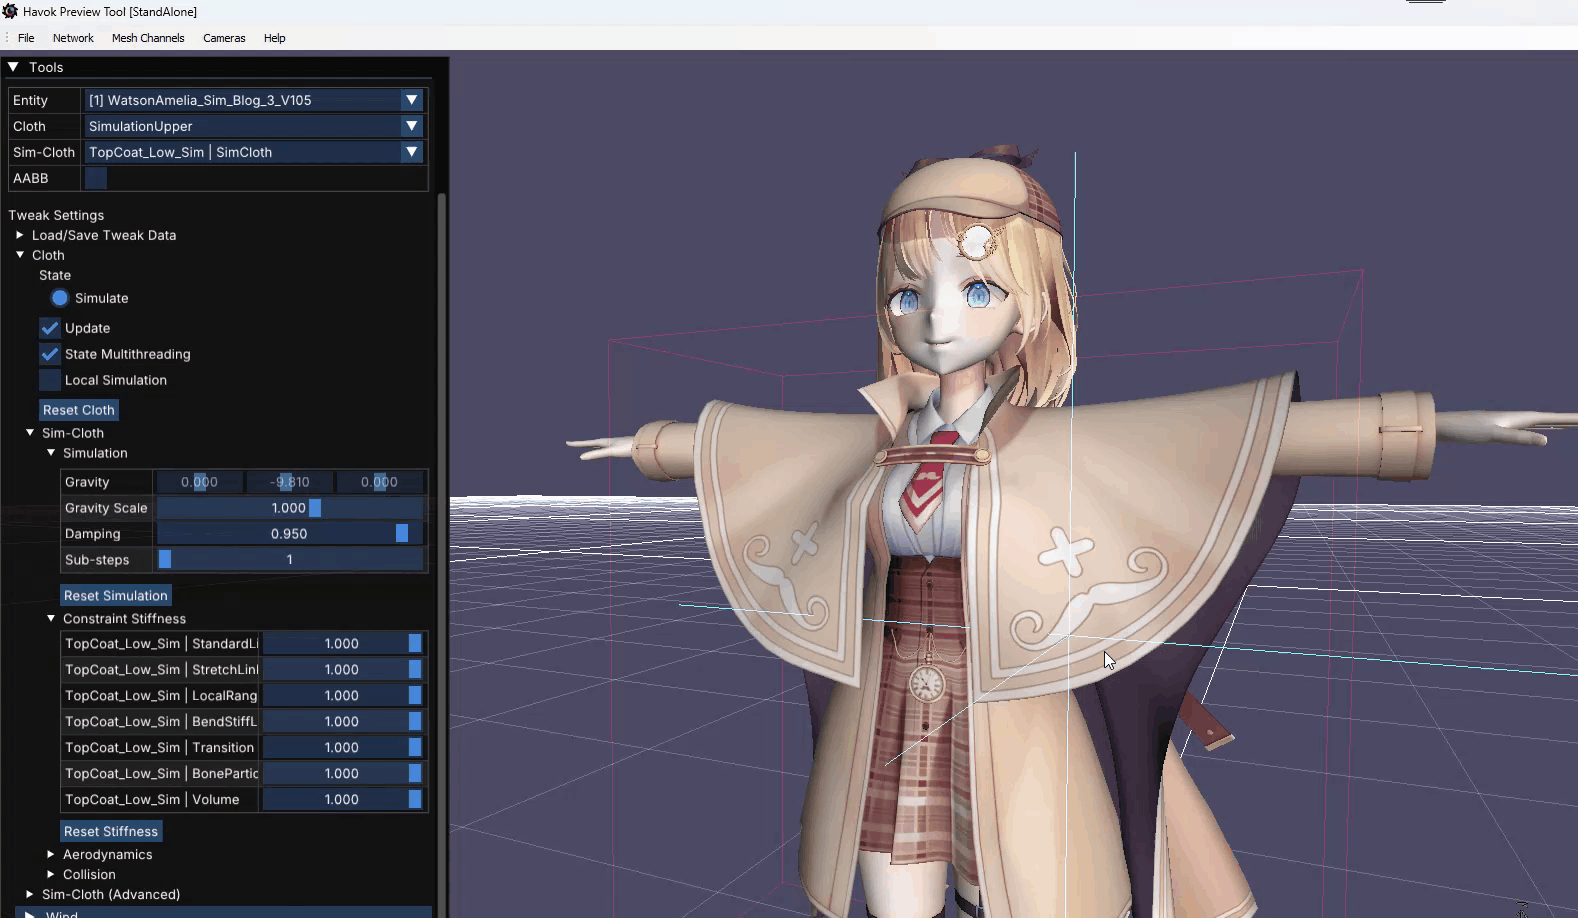1578x918 pixels.
Task: Click Gravity X value field
Action: (x=199, y=482)
